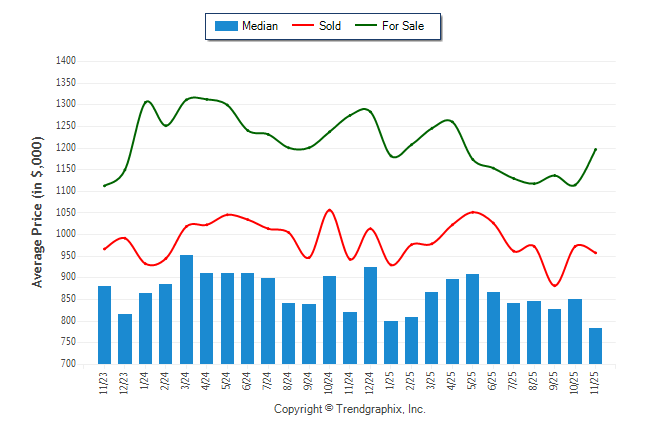The height and width of the screenshot is (434, 646).
Task: Click the For Sale line peak at 1/24
Action: coord(146,101)
